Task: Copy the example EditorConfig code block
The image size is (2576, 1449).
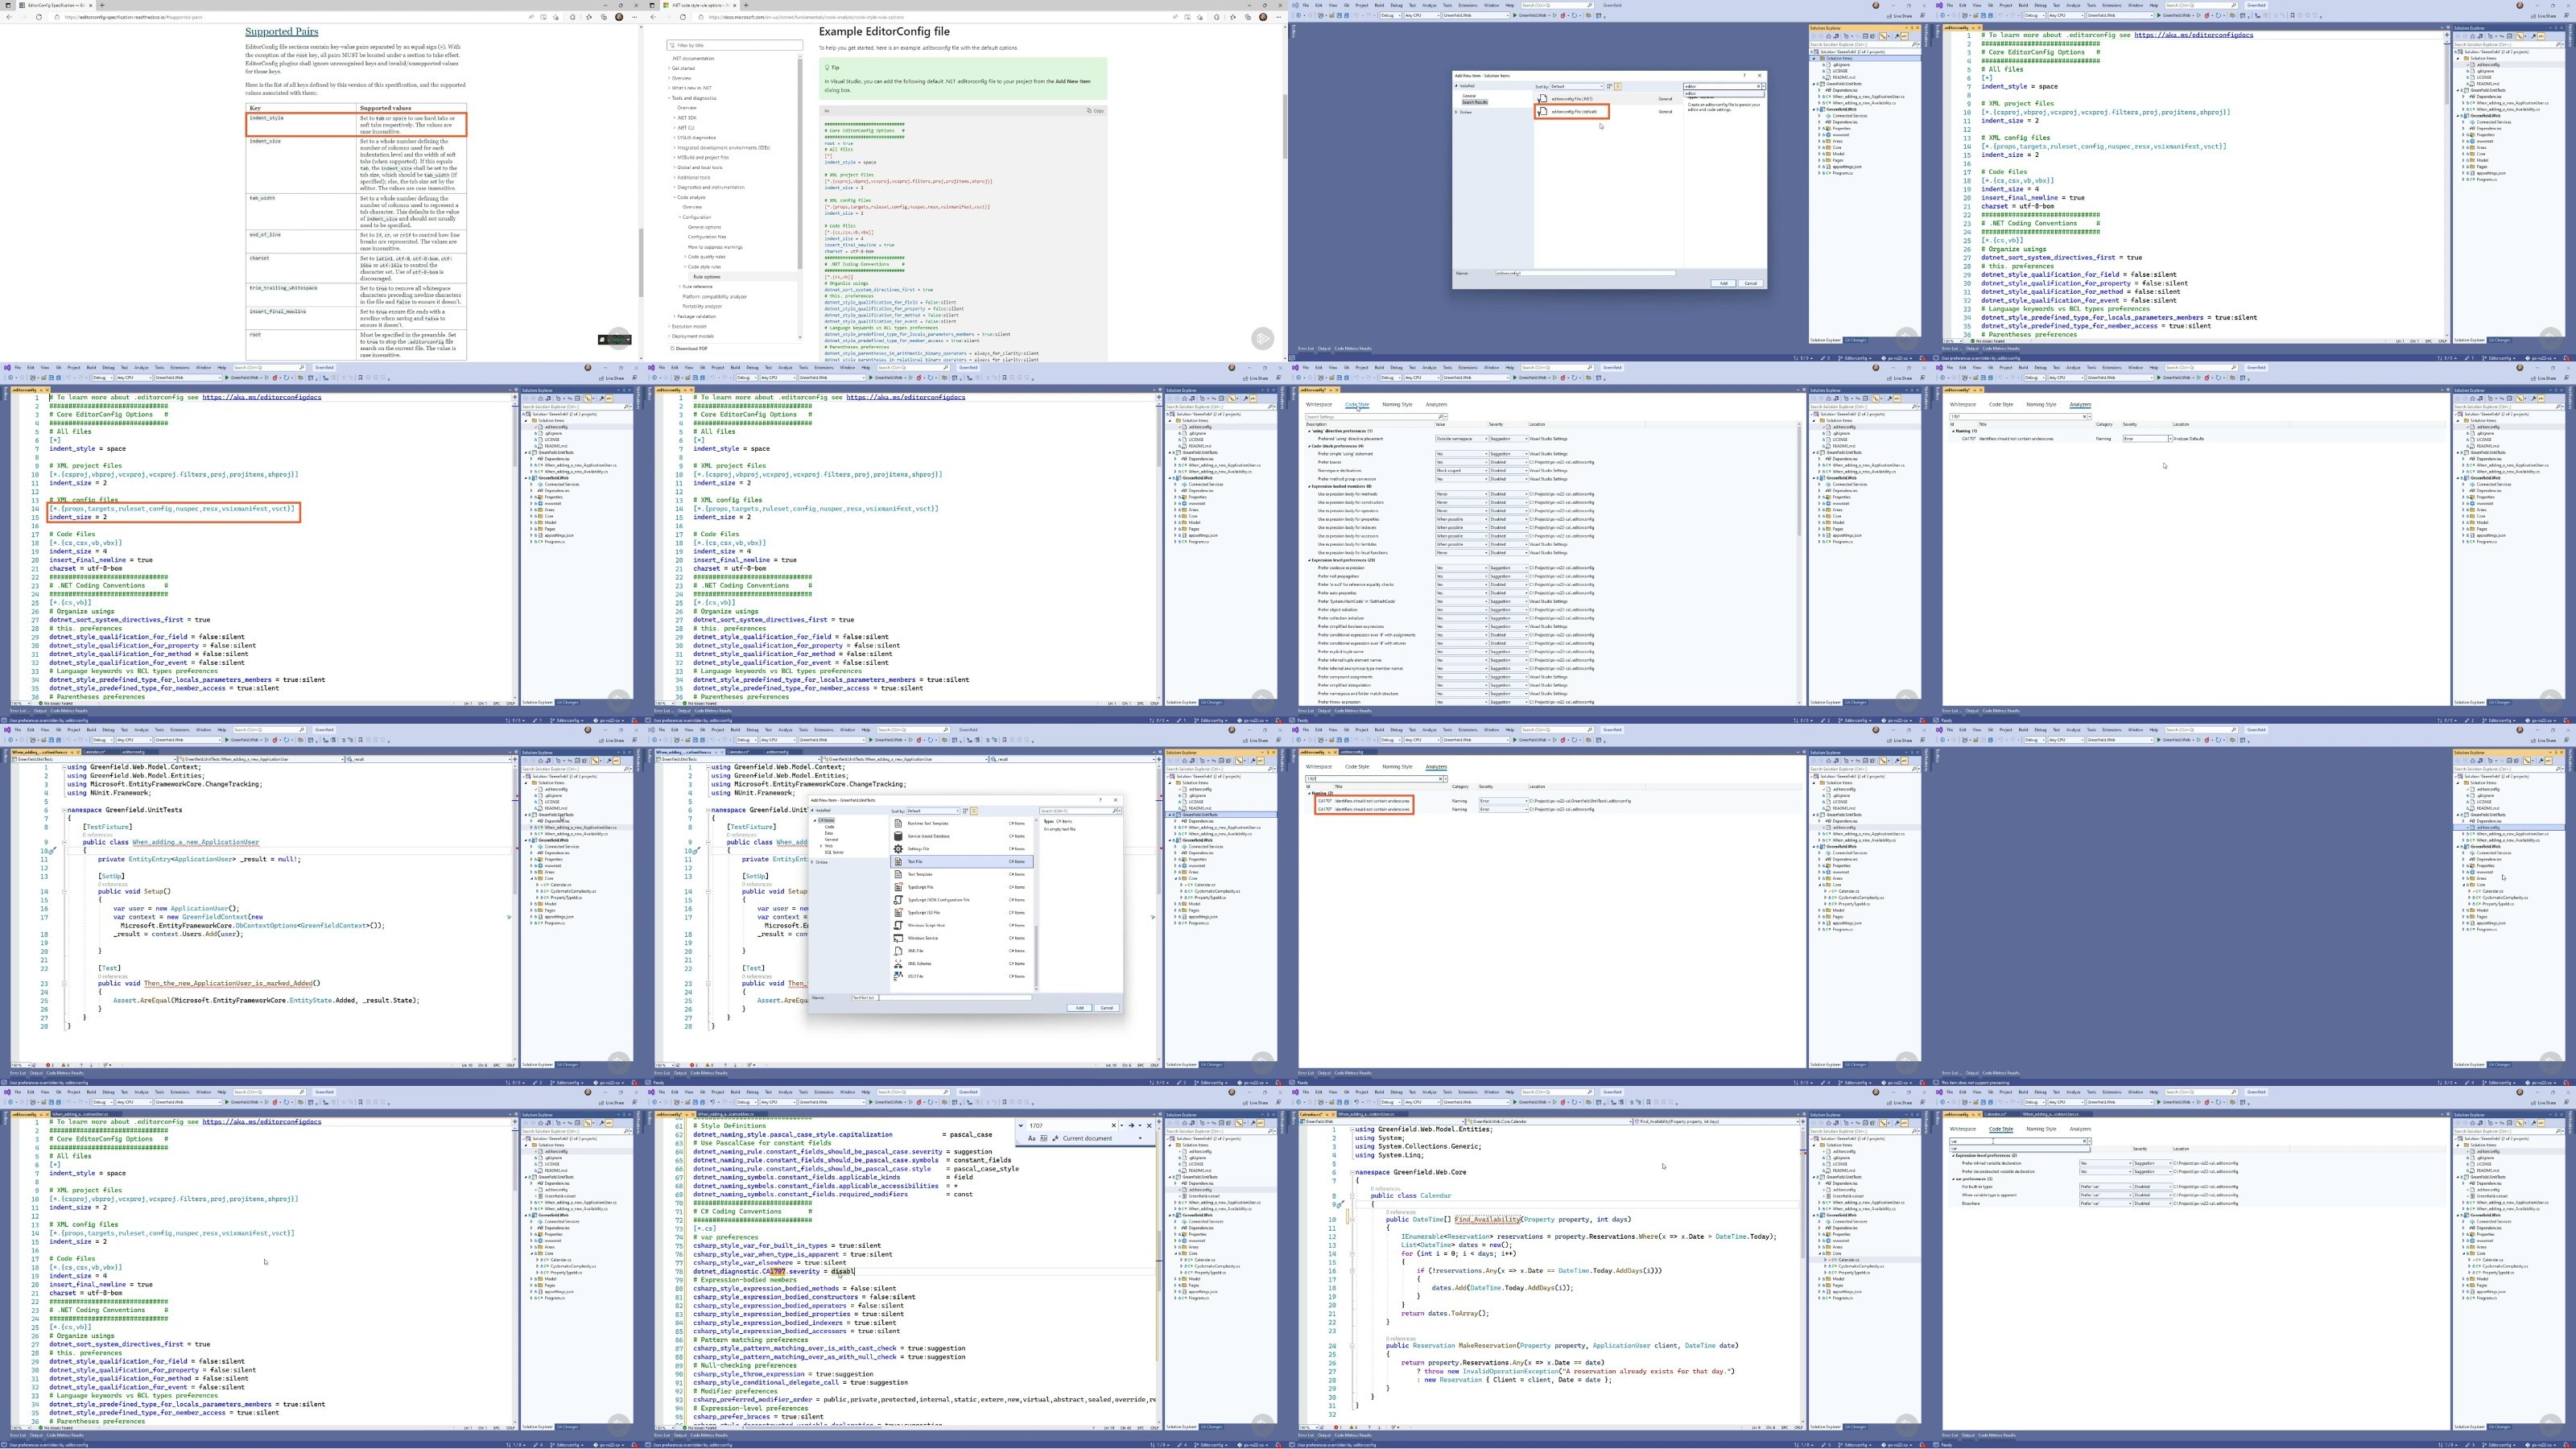Action: [1096, 111]
